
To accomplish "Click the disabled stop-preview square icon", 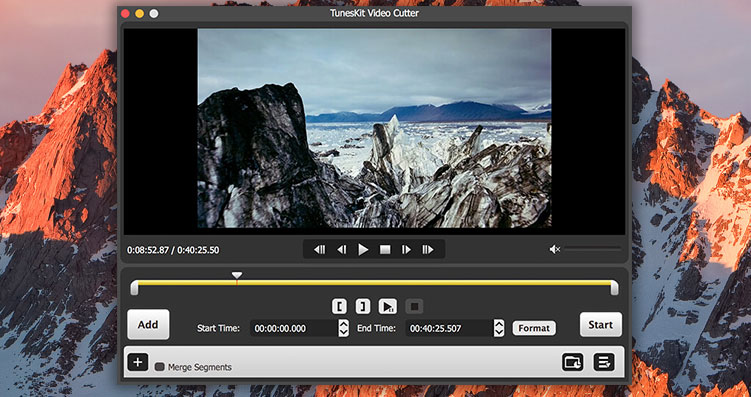I will (415, 306).
